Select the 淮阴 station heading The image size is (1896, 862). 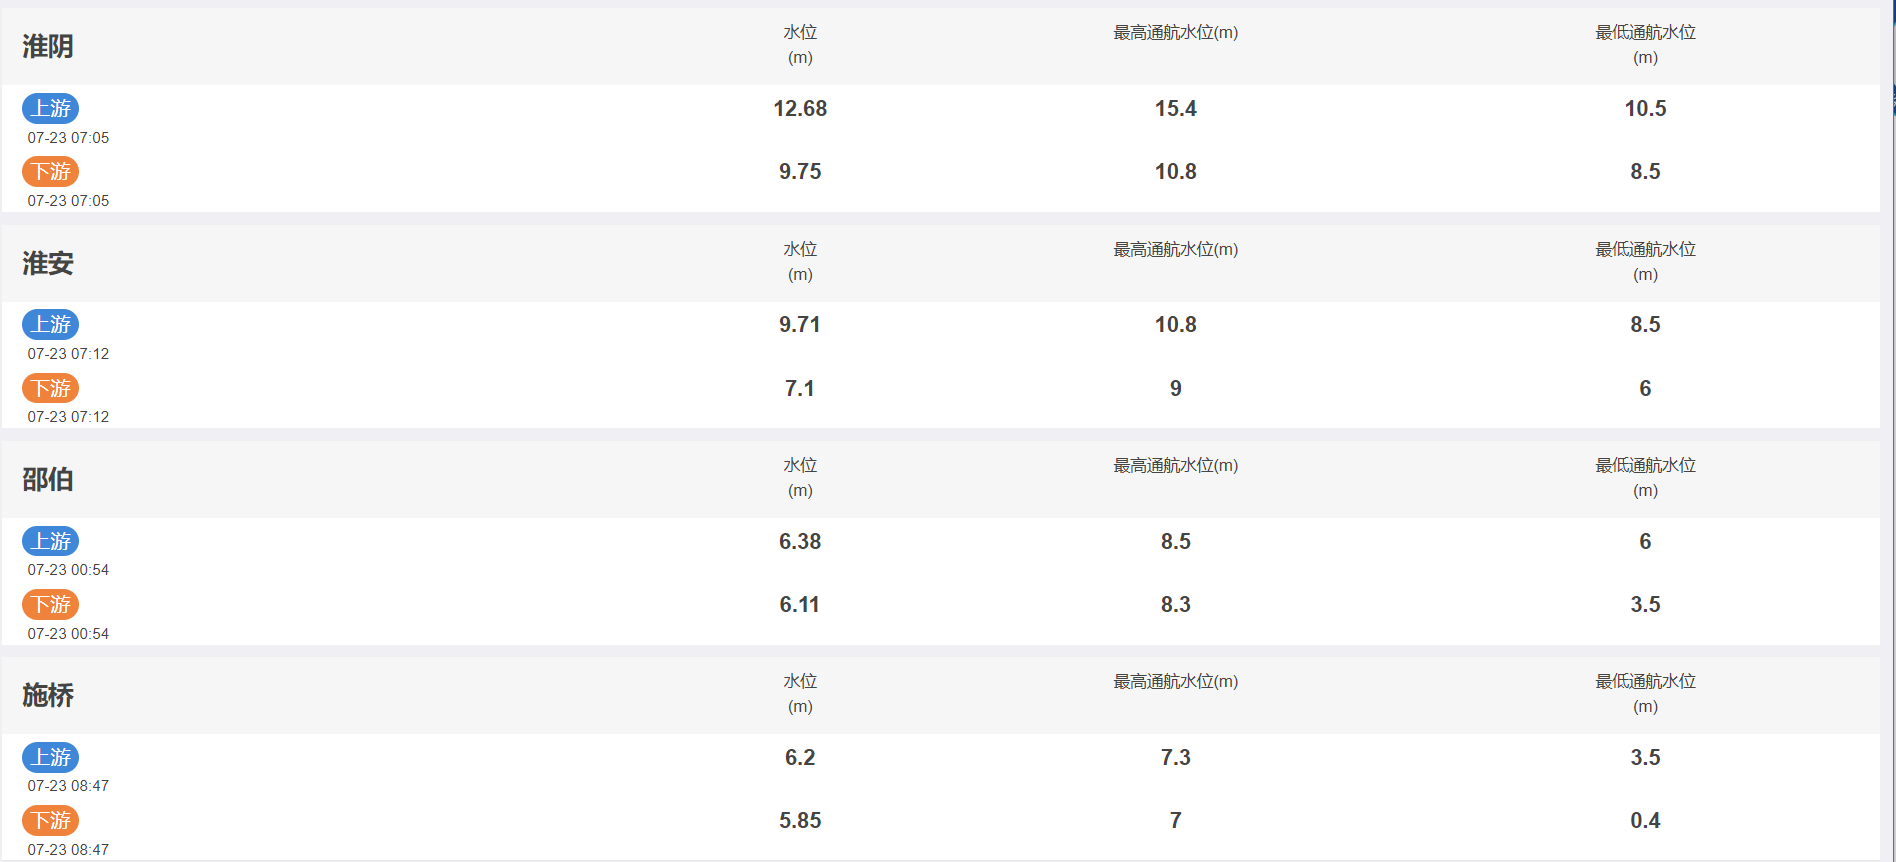pos(48,46)
